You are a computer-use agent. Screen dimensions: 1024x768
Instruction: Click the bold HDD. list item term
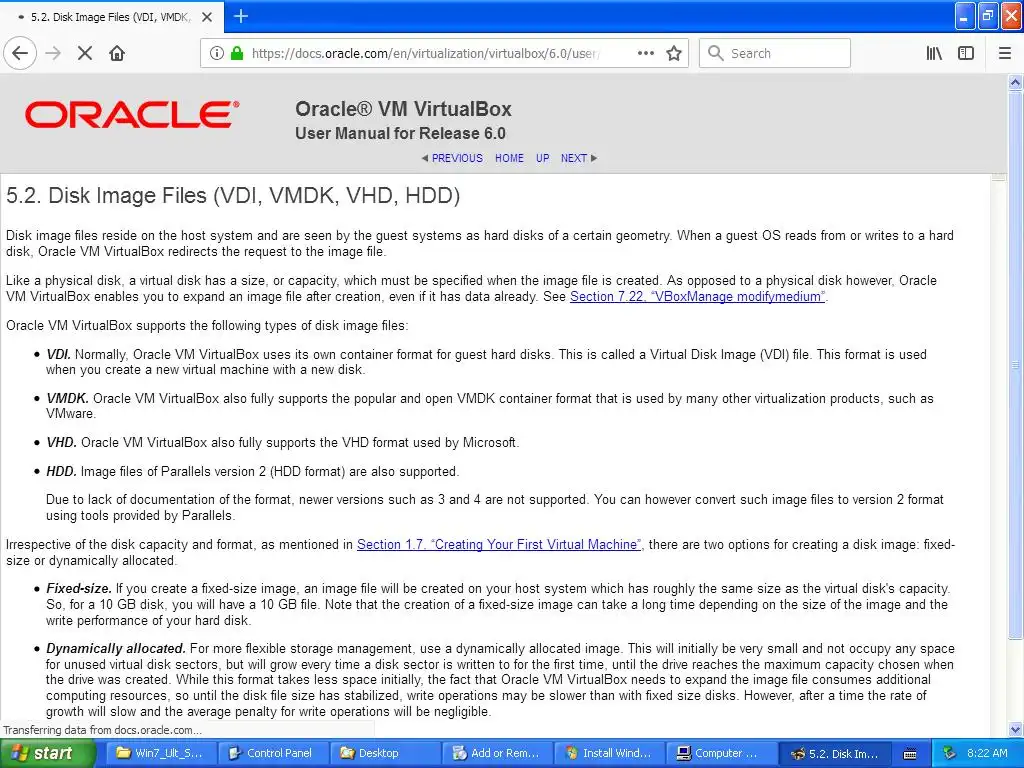click(61, 472)
